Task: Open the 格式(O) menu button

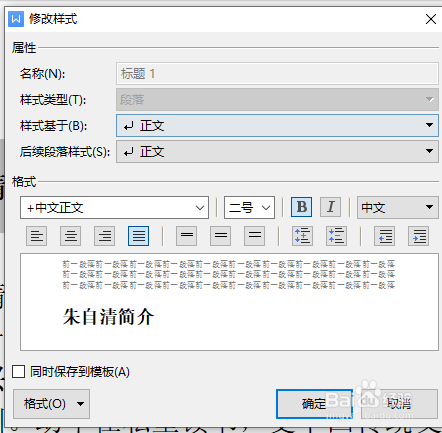Action: 51,404
